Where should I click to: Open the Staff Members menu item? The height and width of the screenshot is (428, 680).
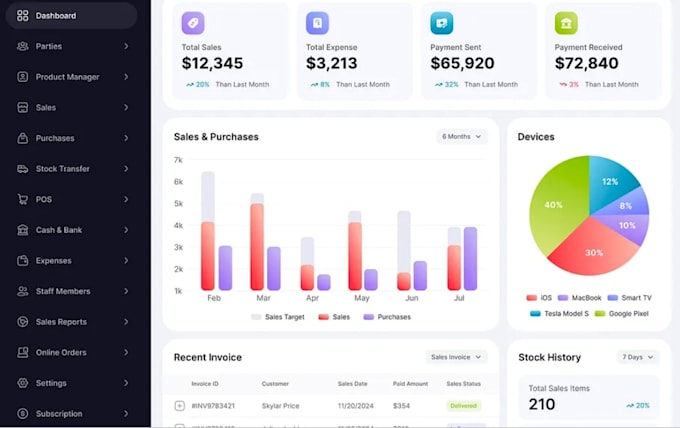pos(72,291)
